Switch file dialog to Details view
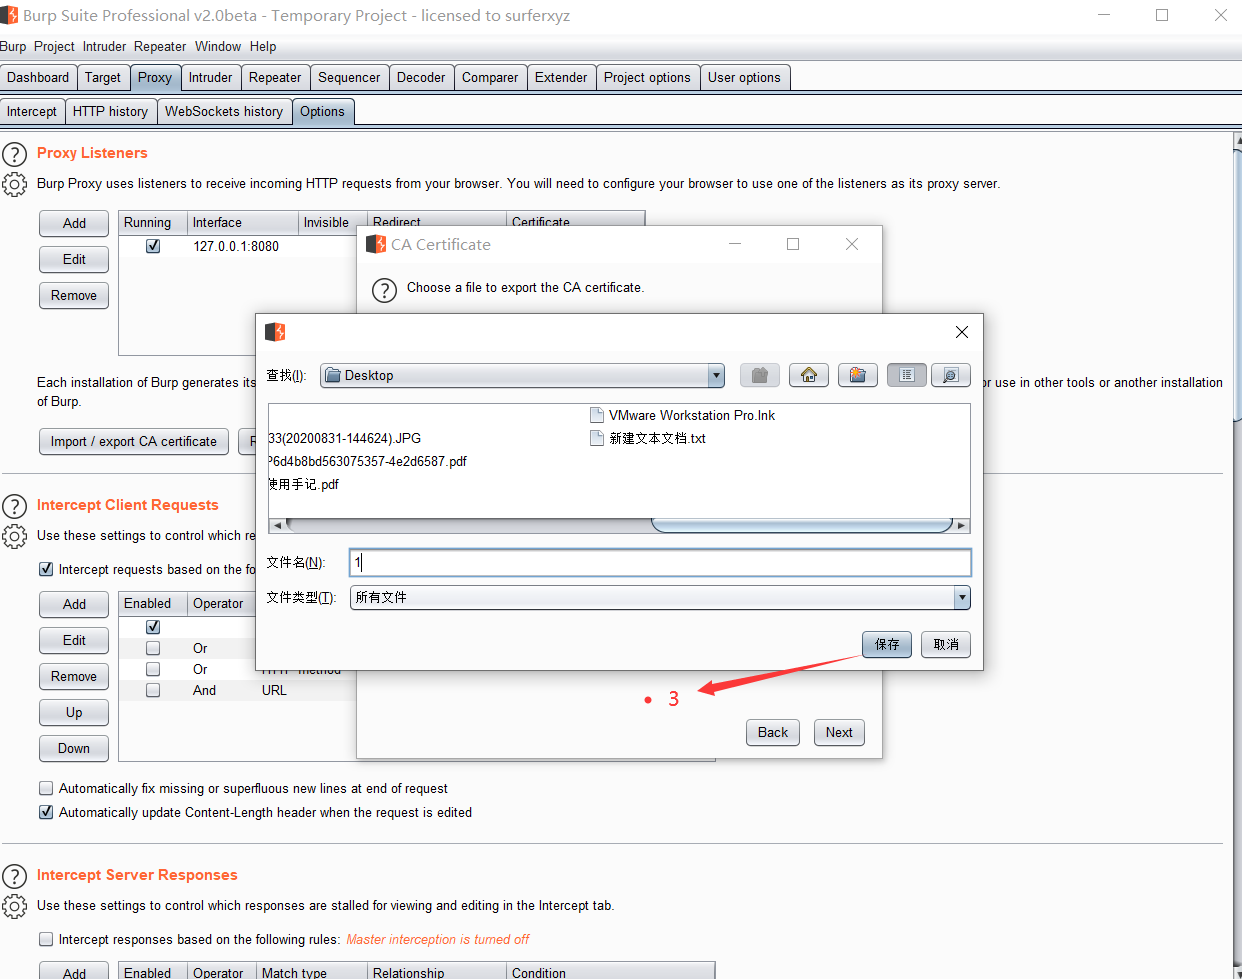 tap(951, 375)
